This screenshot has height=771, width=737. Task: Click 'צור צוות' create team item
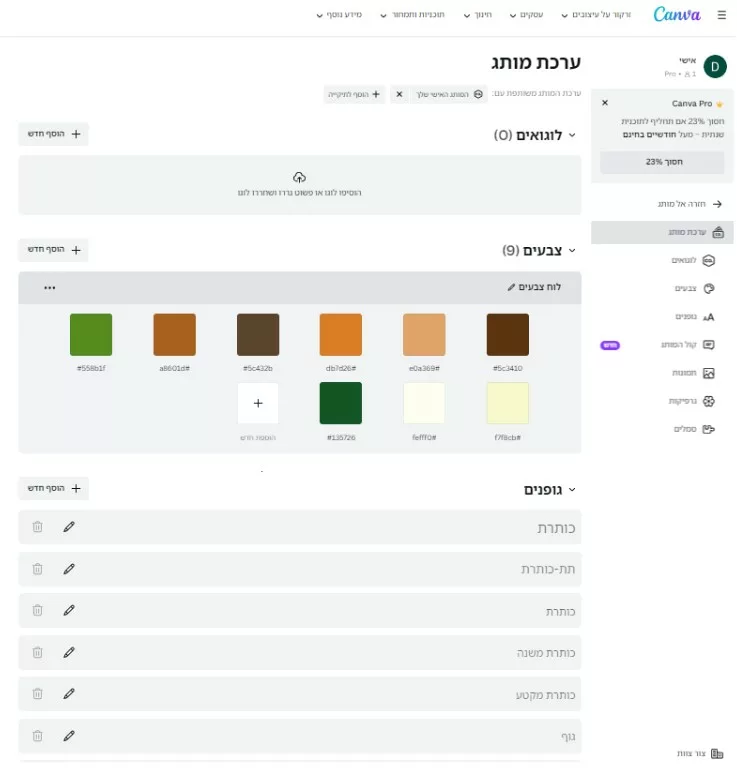click(x=700, y=753)
